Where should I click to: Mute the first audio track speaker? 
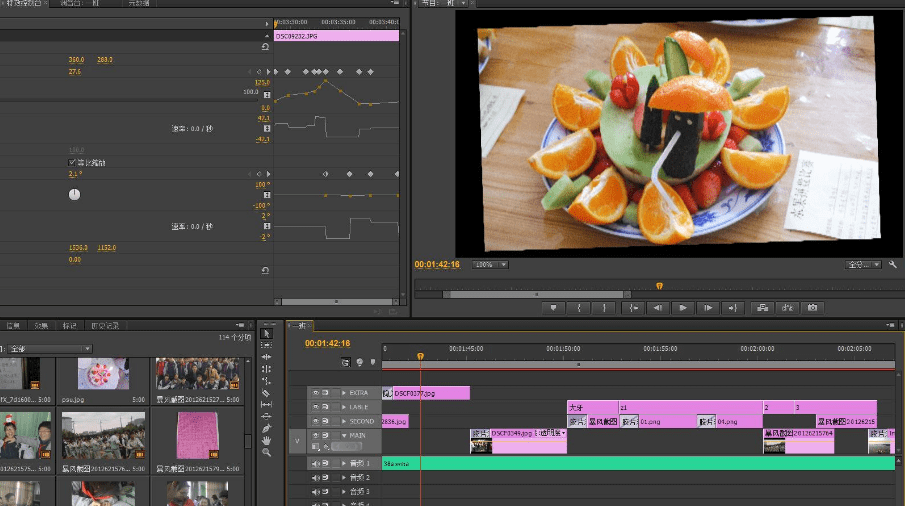(316, 464)
